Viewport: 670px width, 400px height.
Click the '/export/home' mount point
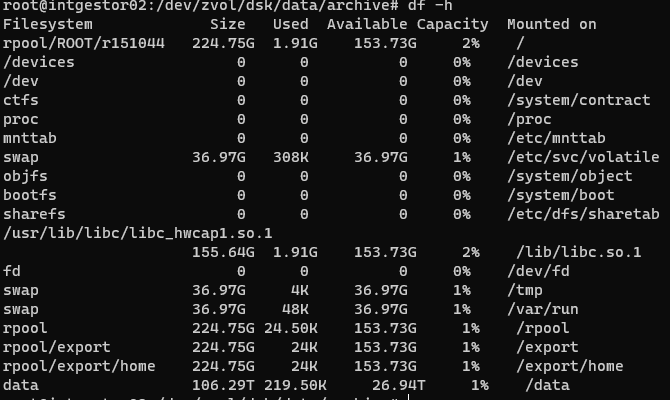pos(570,366)
